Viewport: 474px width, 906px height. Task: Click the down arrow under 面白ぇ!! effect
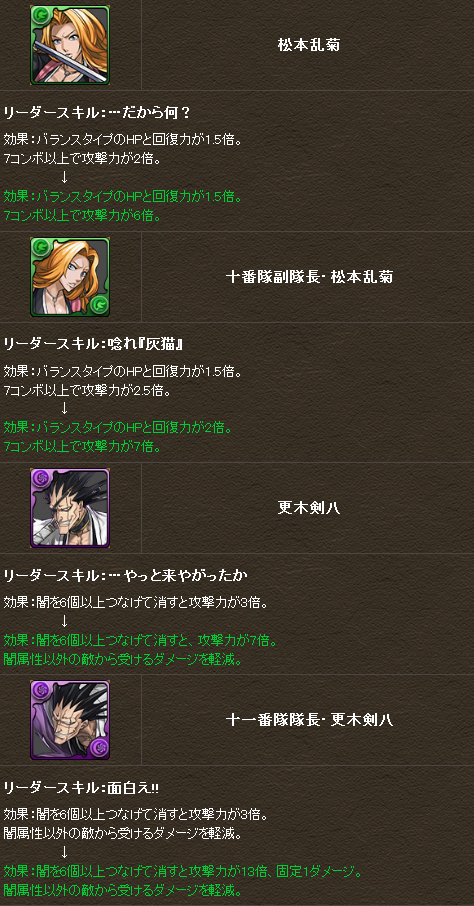point(64,852)
